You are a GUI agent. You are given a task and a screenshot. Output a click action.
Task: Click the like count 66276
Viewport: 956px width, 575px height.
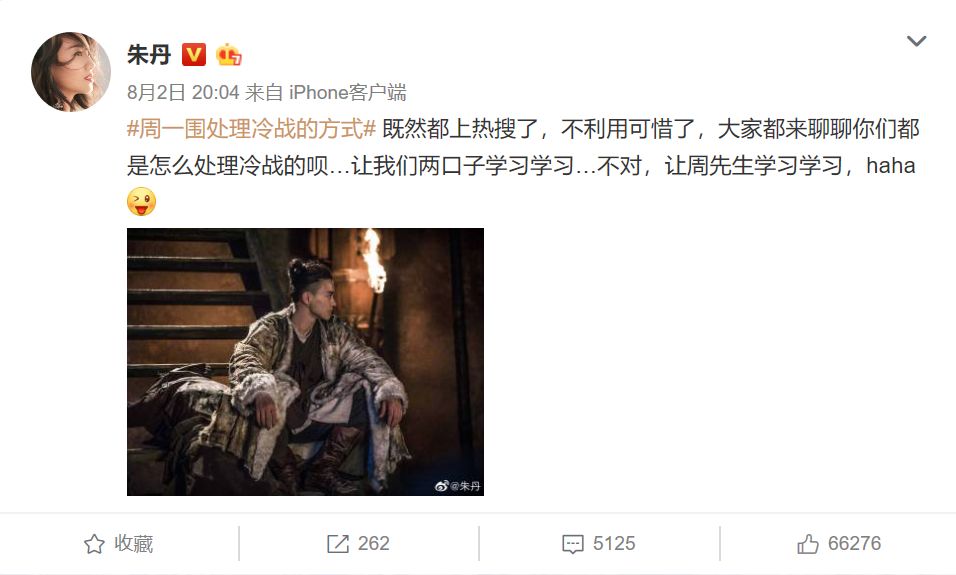pyautogui.click(x=854, y=543)
